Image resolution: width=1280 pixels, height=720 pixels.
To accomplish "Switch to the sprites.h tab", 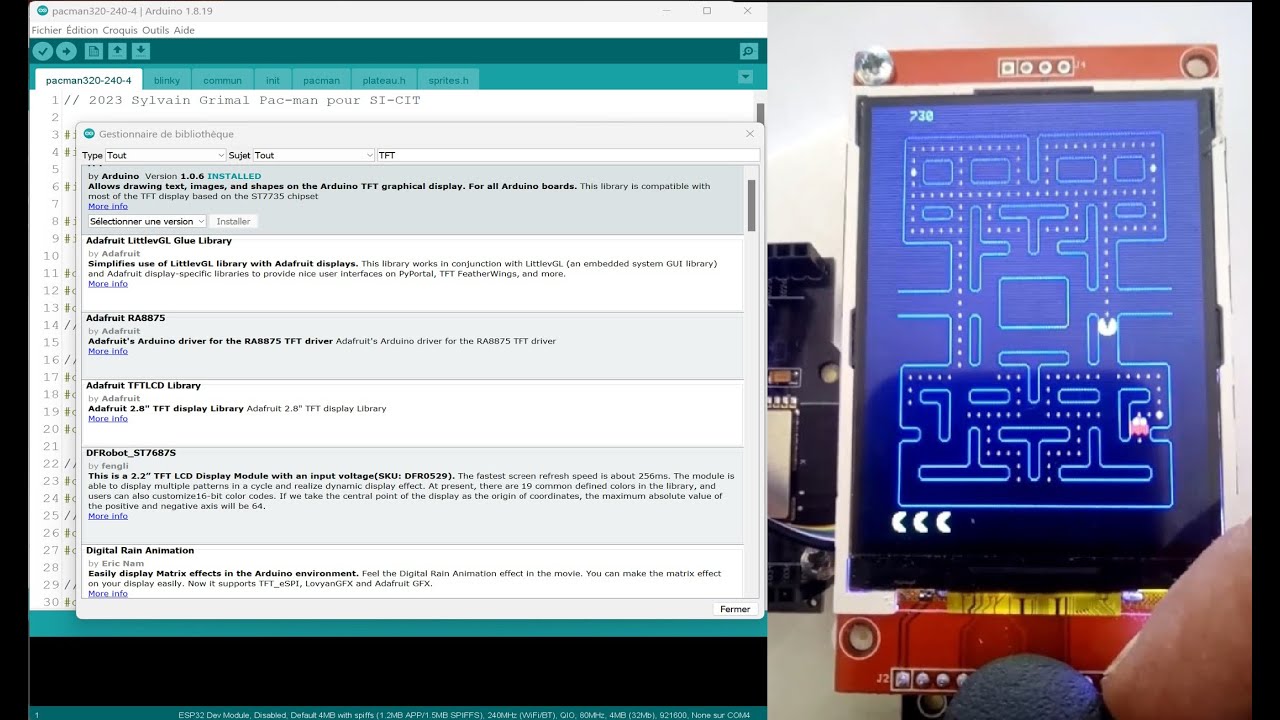I will coord(448,80).
